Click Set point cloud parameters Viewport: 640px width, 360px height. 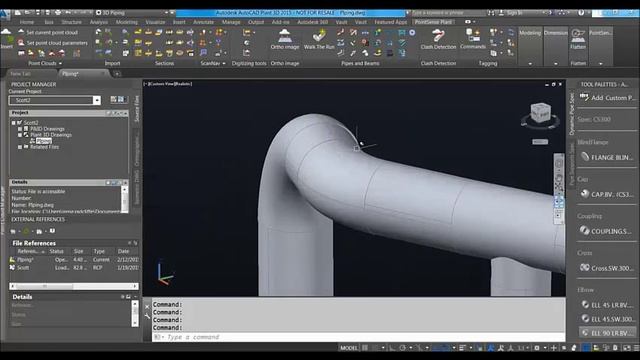(x=53, y=43)
